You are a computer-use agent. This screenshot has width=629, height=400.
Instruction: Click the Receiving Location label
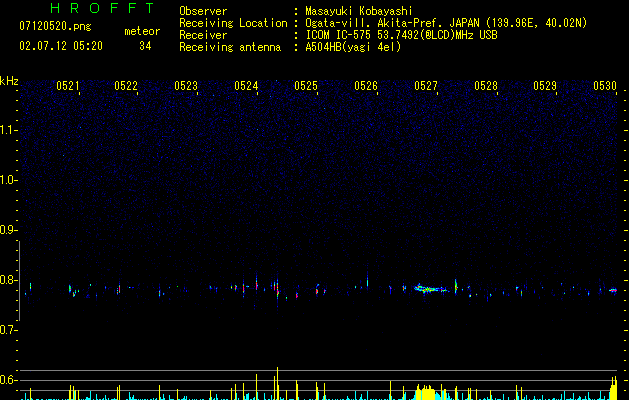[233, 23]
